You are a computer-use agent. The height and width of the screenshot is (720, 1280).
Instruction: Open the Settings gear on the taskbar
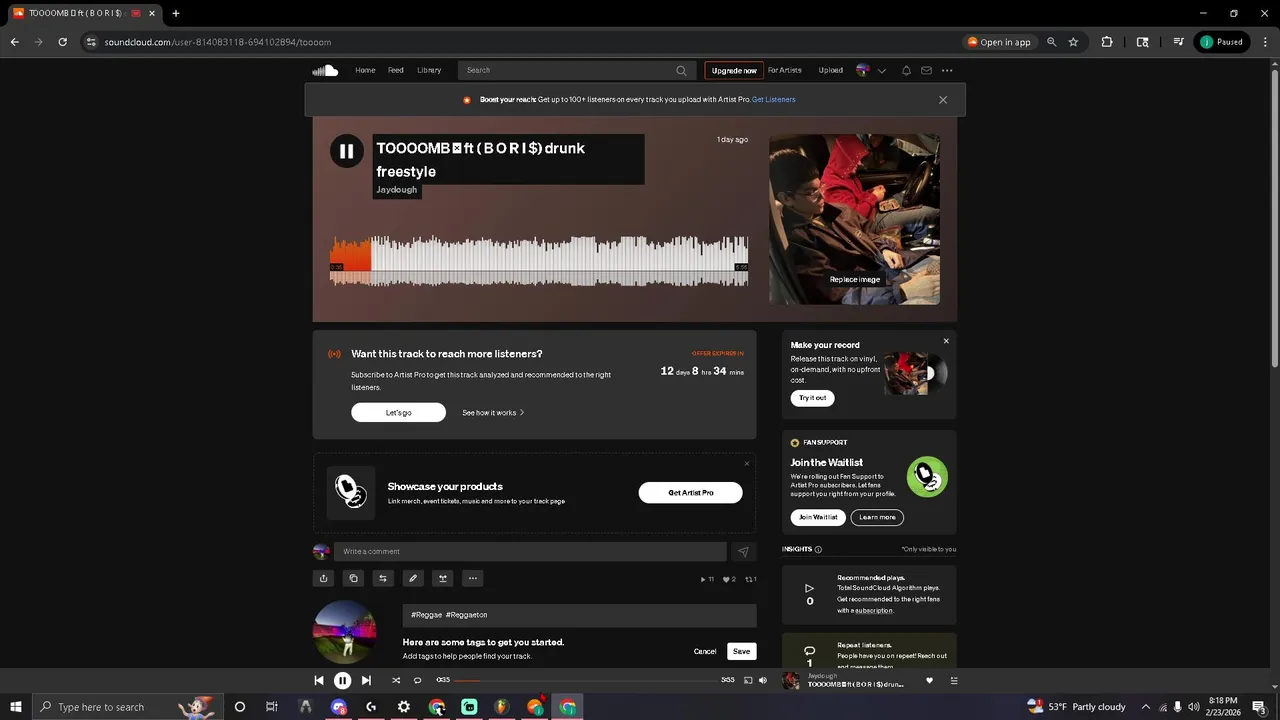404,707
